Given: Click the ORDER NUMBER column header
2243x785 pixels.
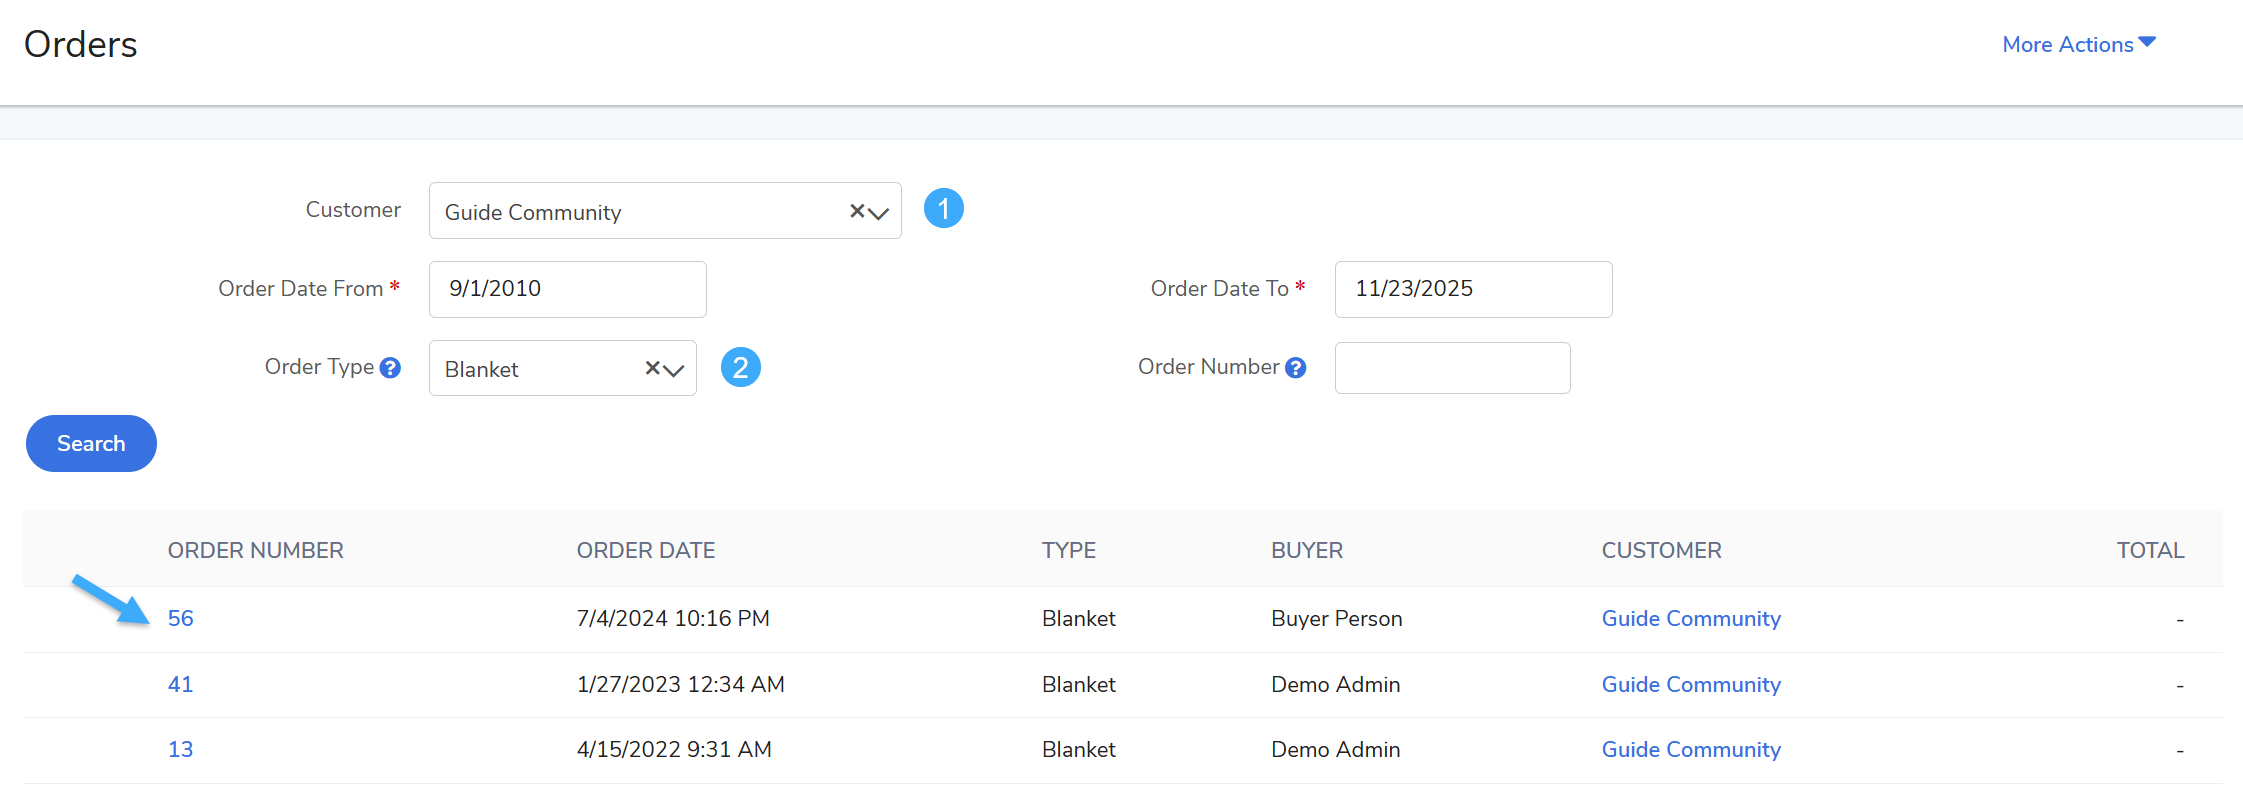Looking at the screenshot, I should point(255,550).
